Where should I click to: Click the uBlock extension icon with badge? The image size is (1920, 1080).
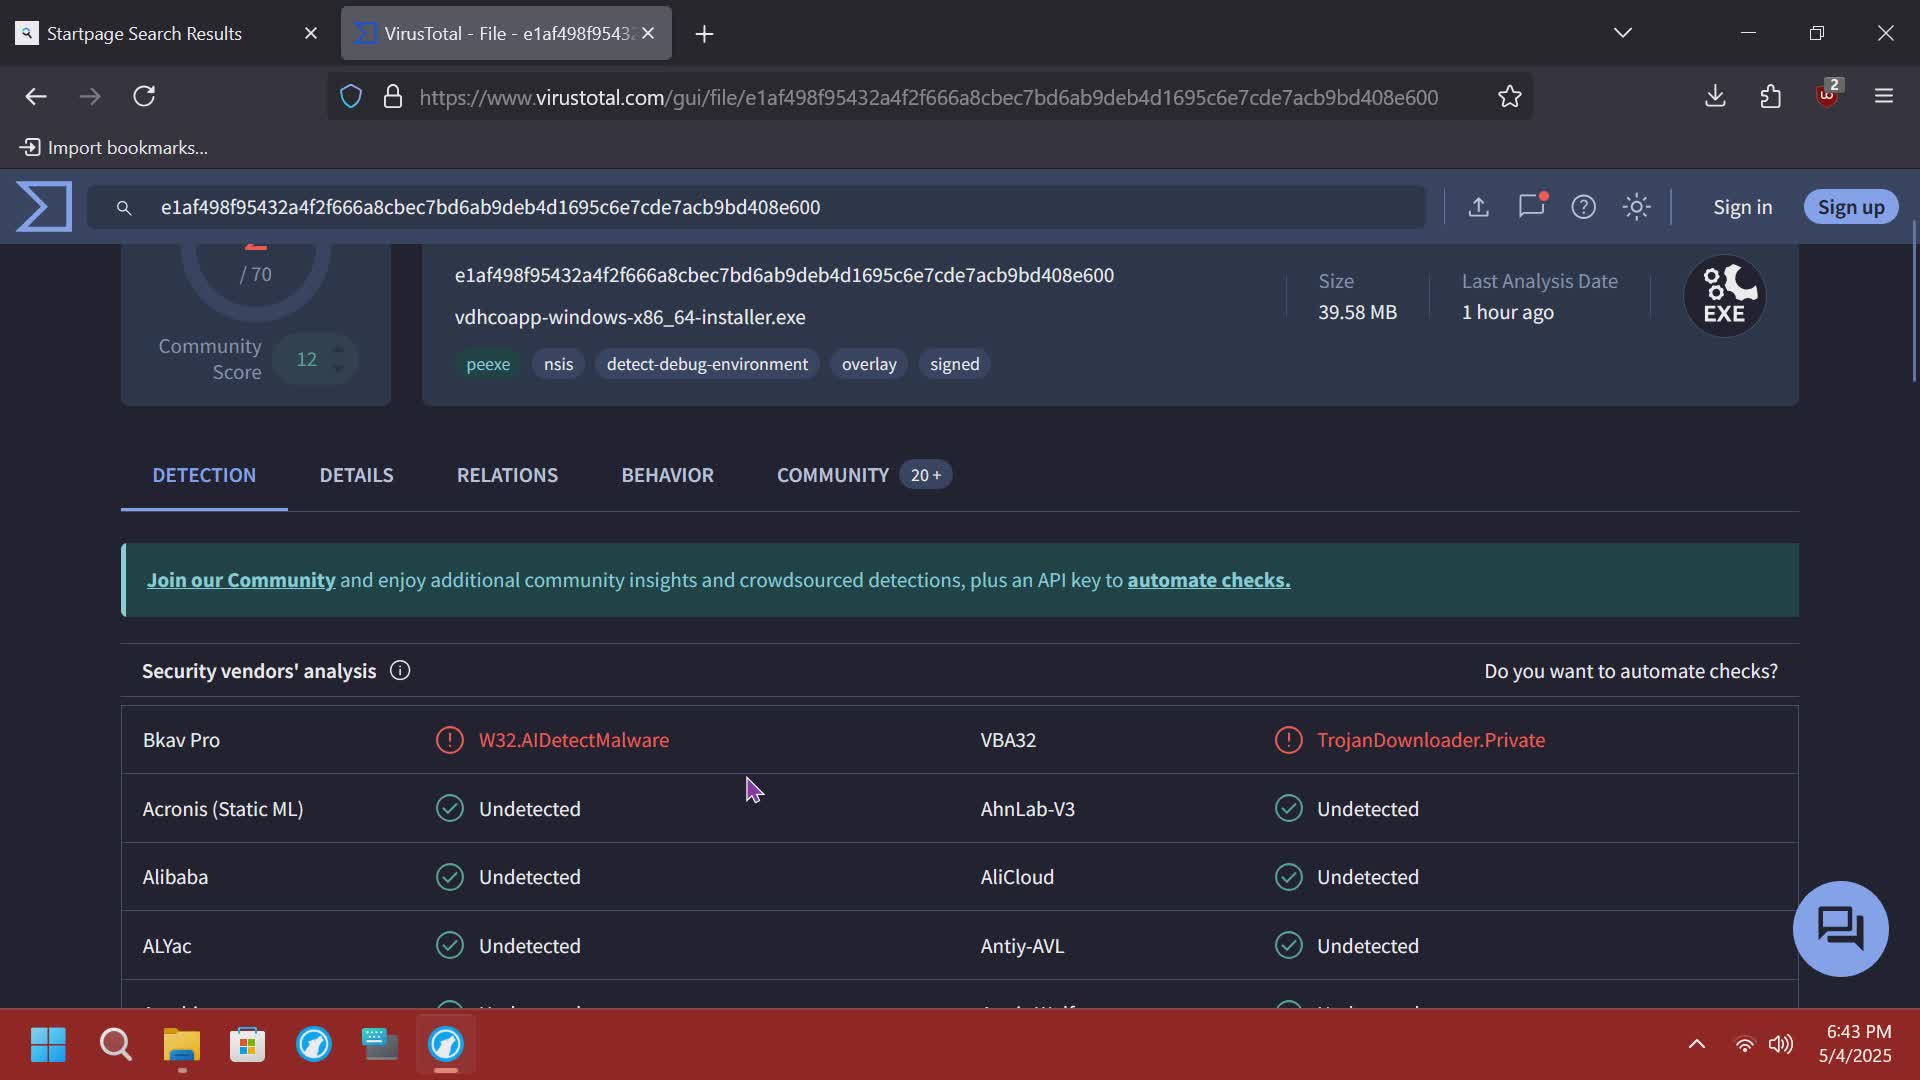coord(1828,95)
